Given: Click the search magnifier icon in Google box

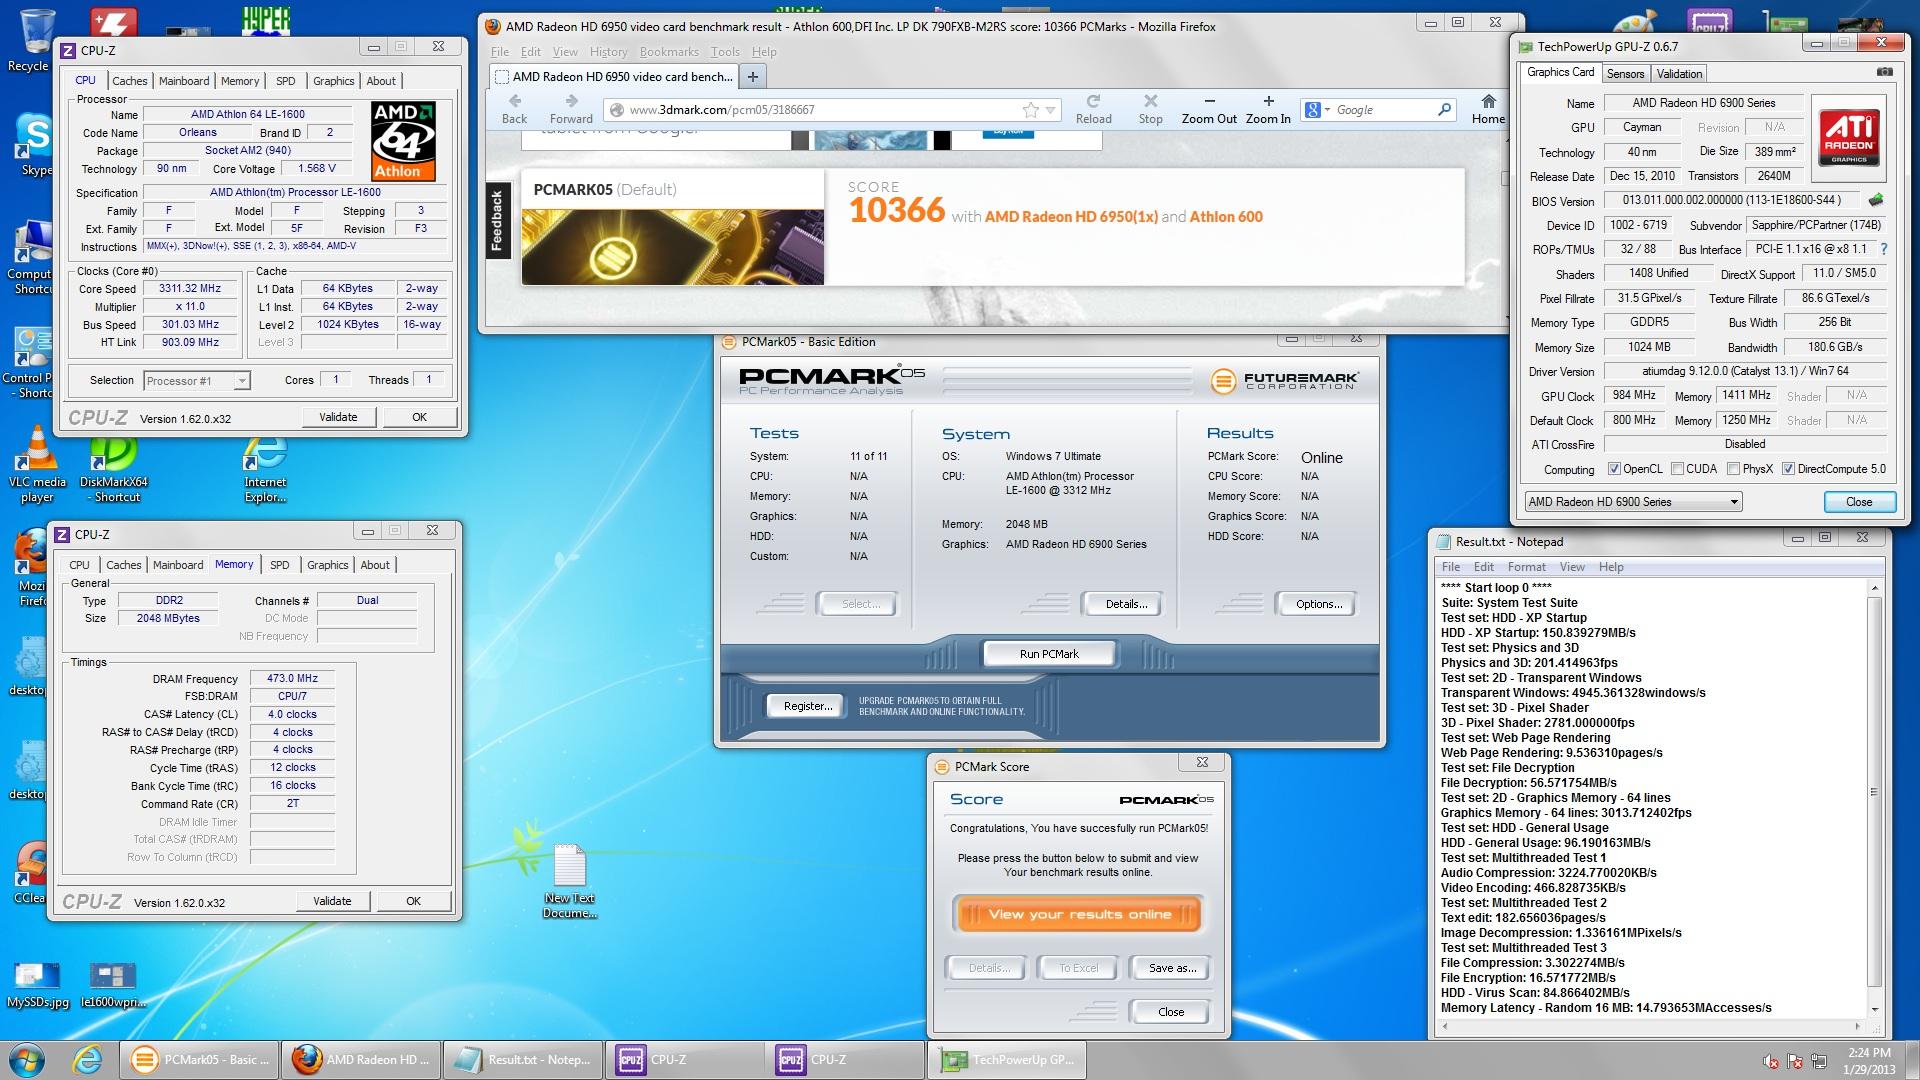Looking at the screenshot, I should tap(1444, 110).
